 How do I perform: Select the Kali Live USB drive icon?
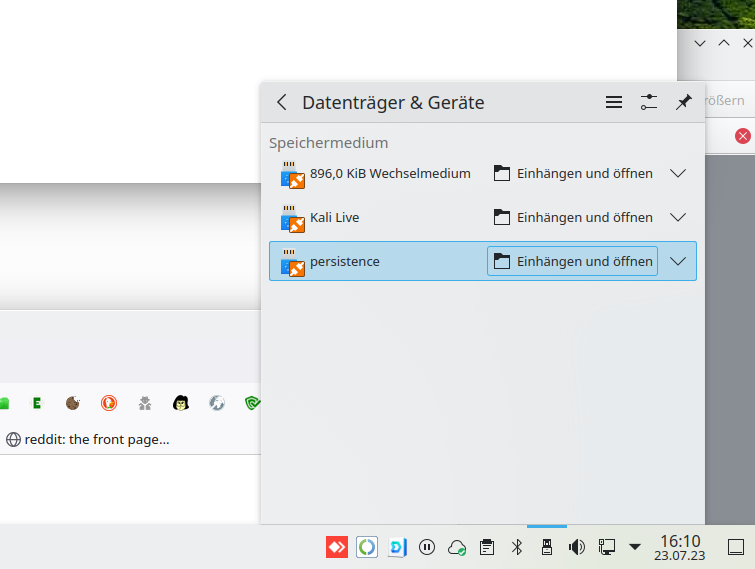coord(292,217)
